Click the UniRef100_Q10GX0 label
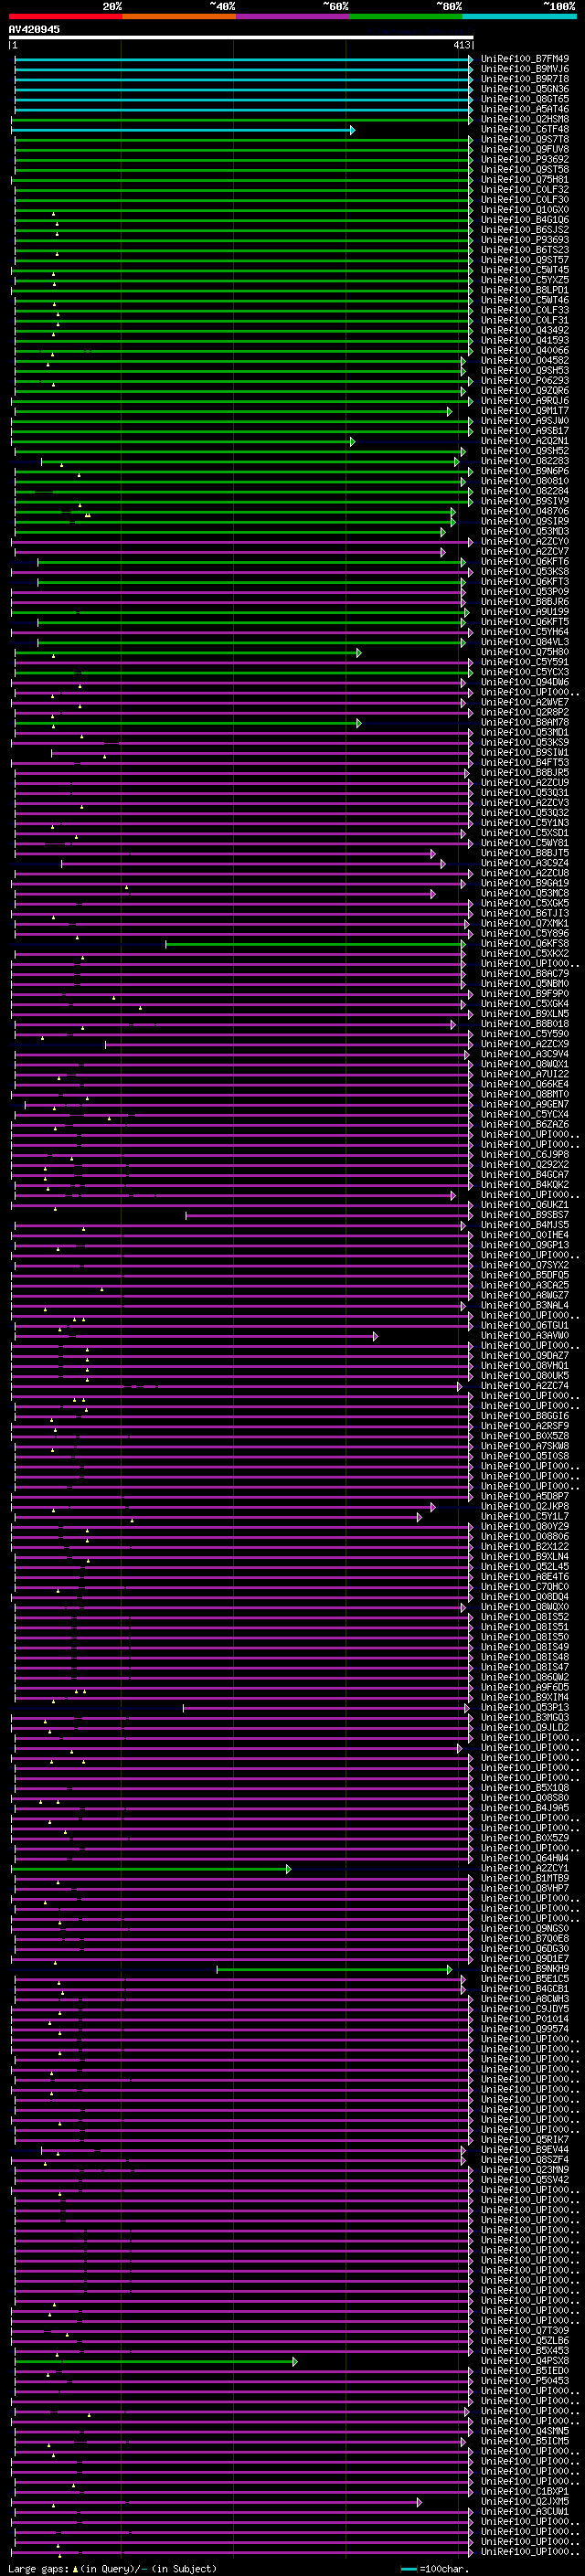Screen dimensions: 585x2576 click(525, 209)
